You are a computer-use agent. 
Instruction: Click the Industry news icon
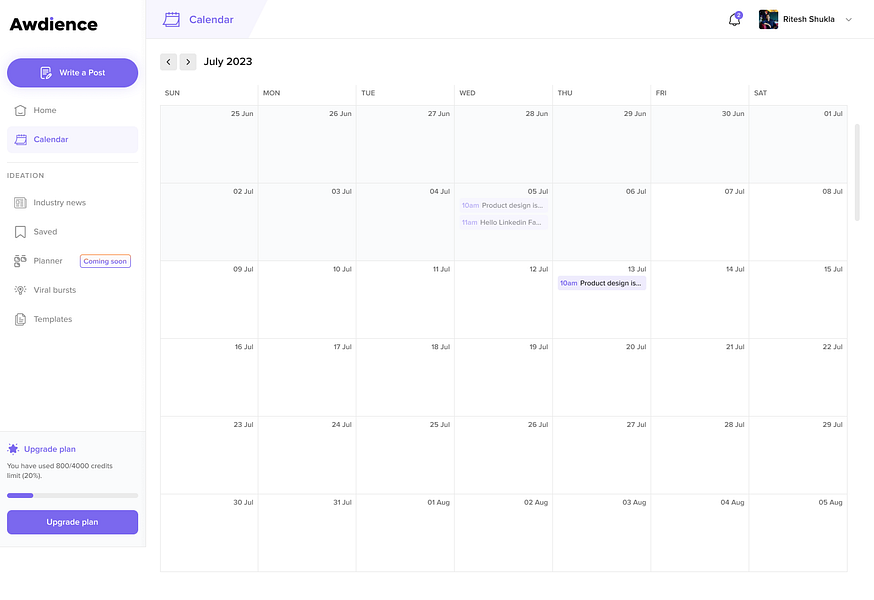point(20,203)
